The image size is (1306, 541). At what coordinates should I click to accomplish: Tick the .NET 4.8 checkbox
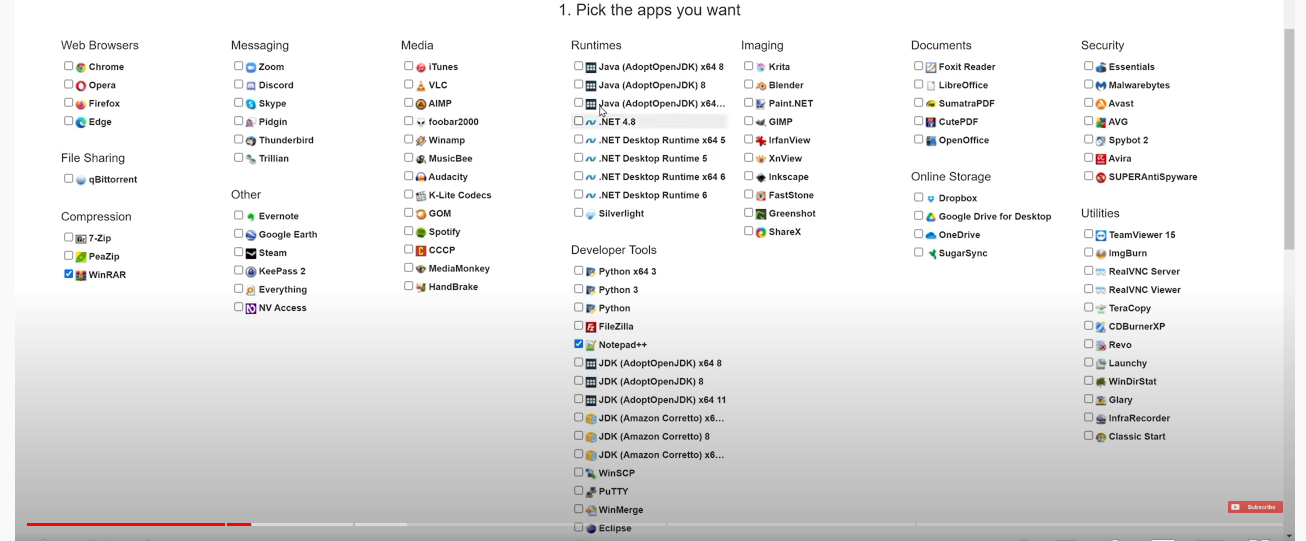[578, 121]
